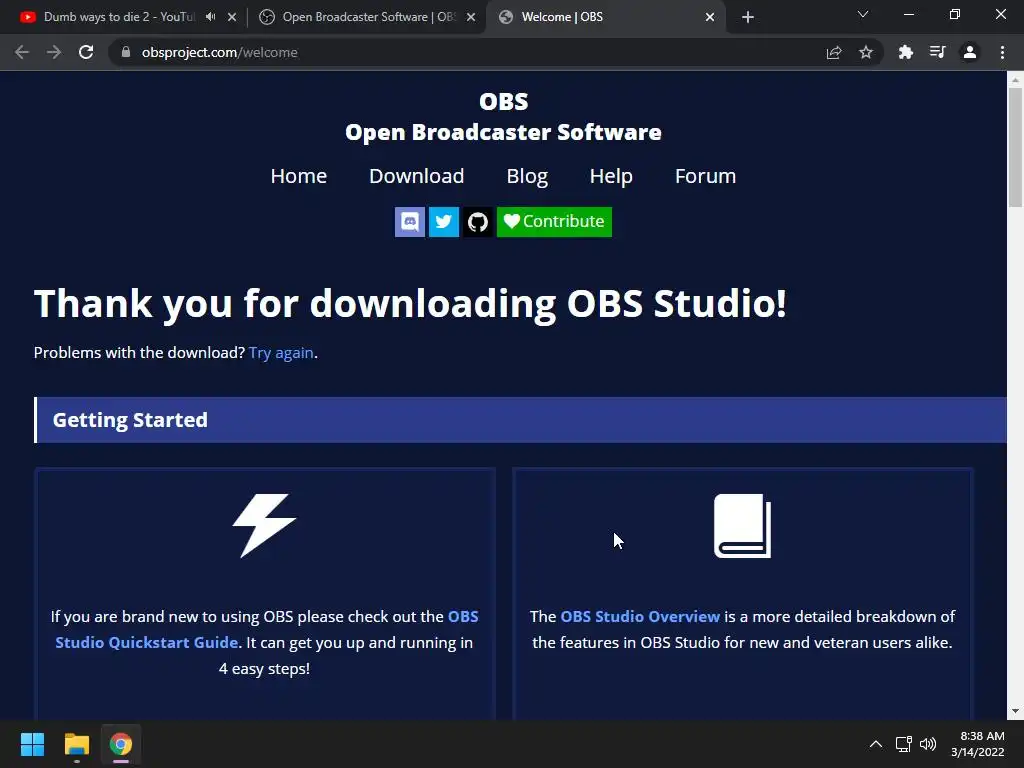Click the page vertical scrollbar thumb
Screen dimensions: 1024x768
click(1015, 147)
